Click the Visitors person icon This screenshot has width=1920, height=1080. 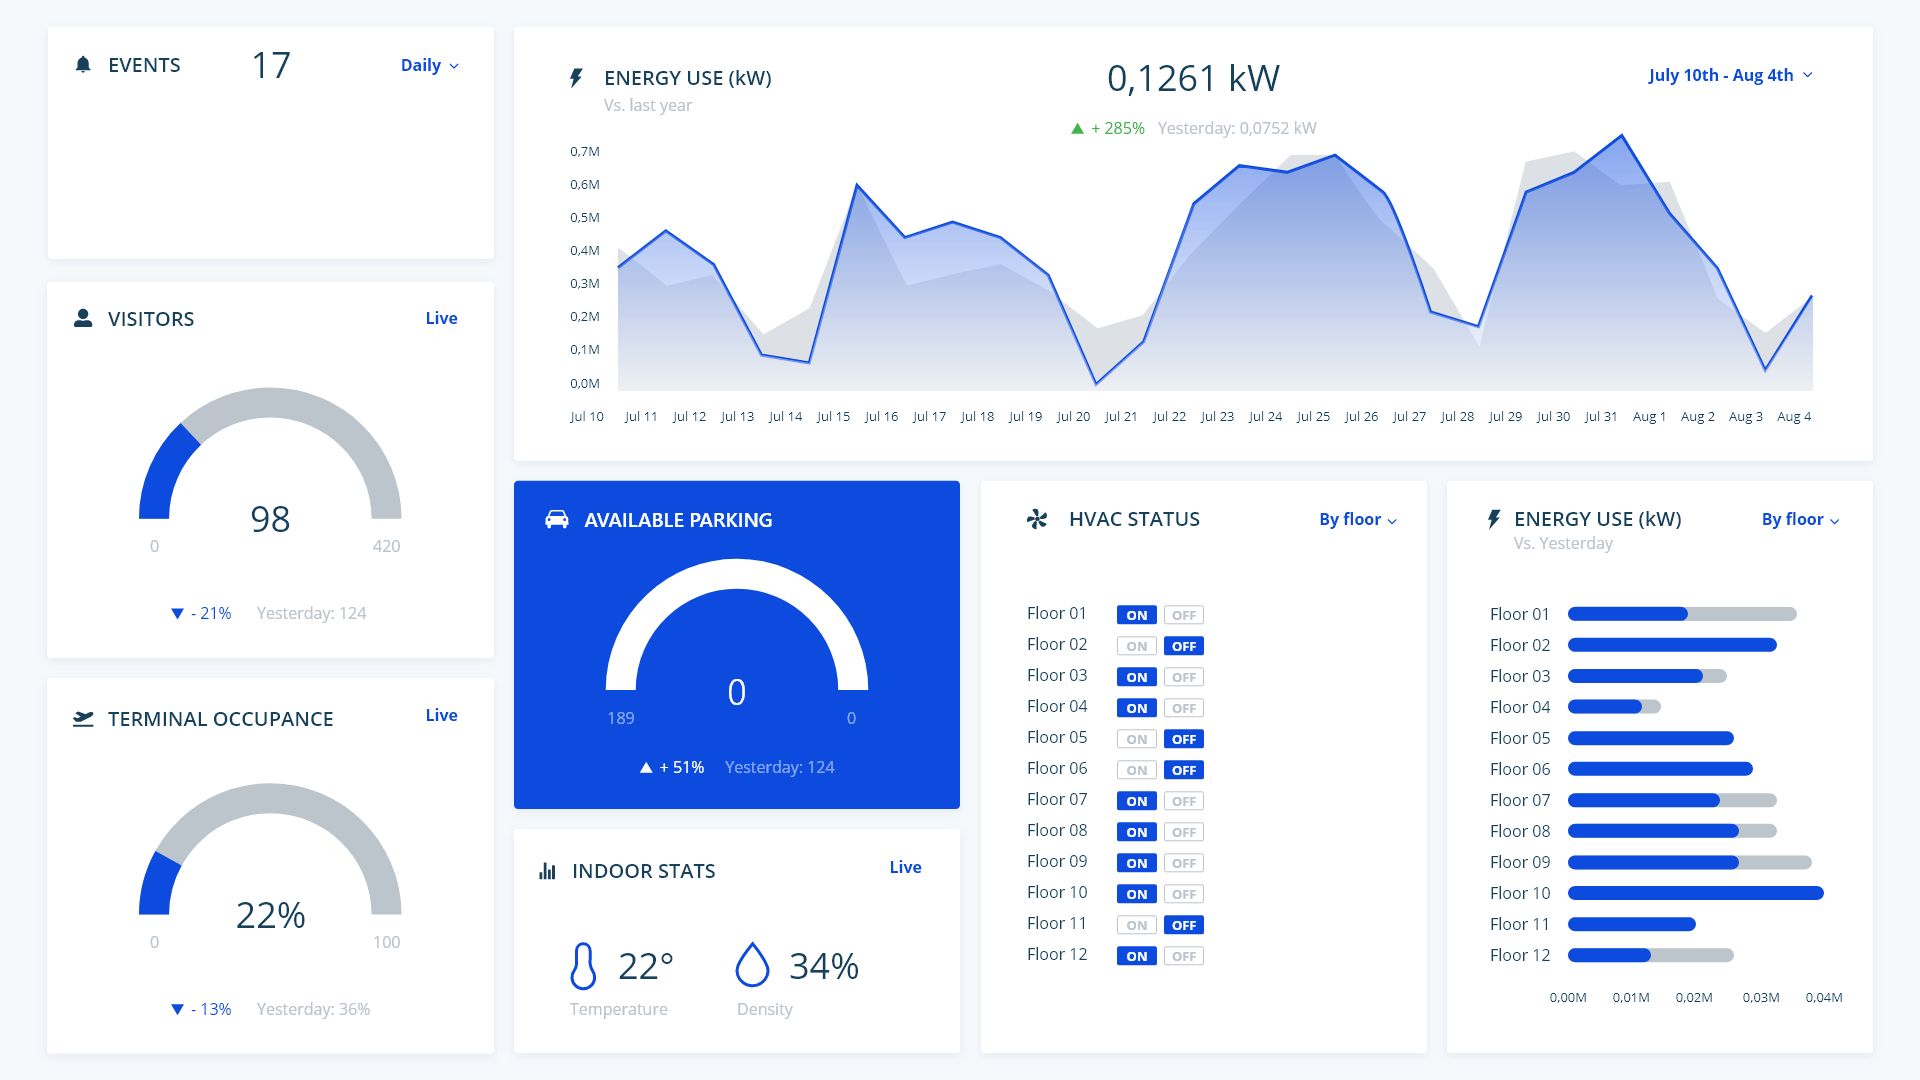click(x=83, y=318)
